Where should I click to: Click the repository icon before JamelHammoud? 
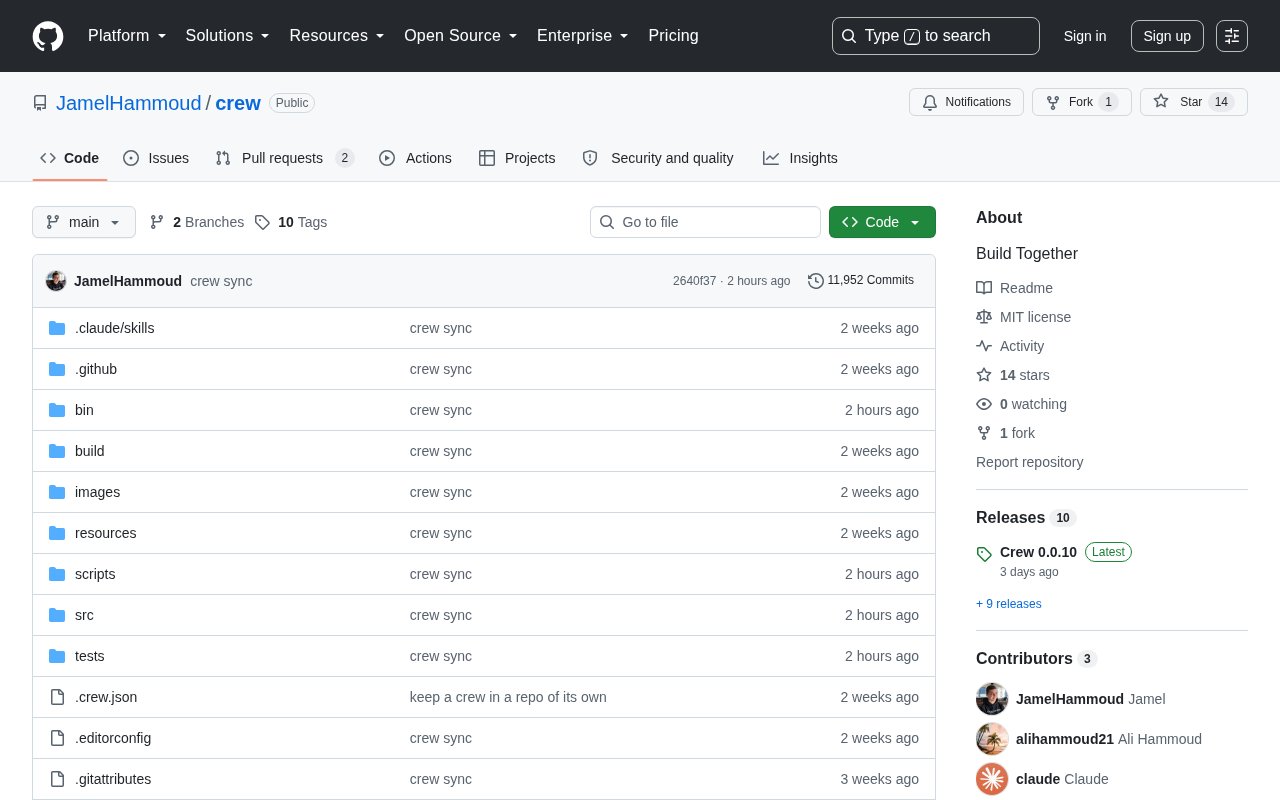tap(40, 103)
